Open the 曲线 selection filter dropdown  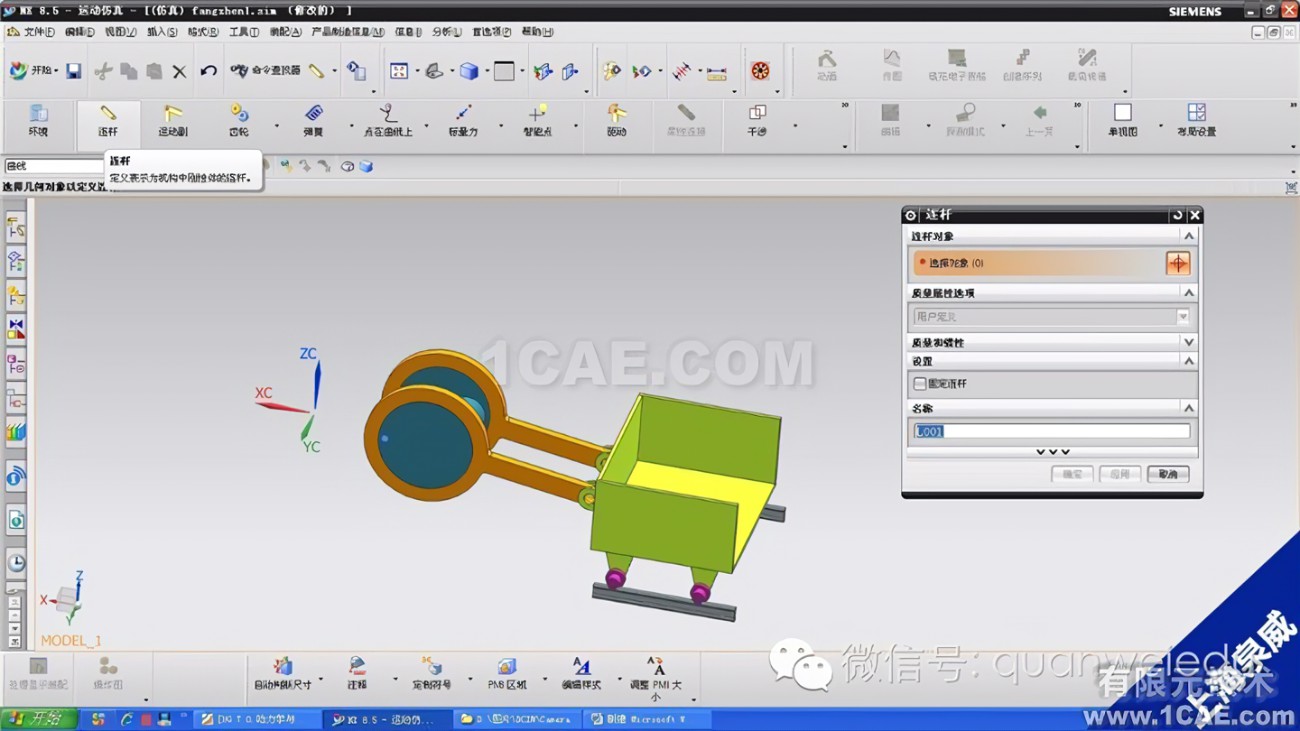click(x=54, y=167)
